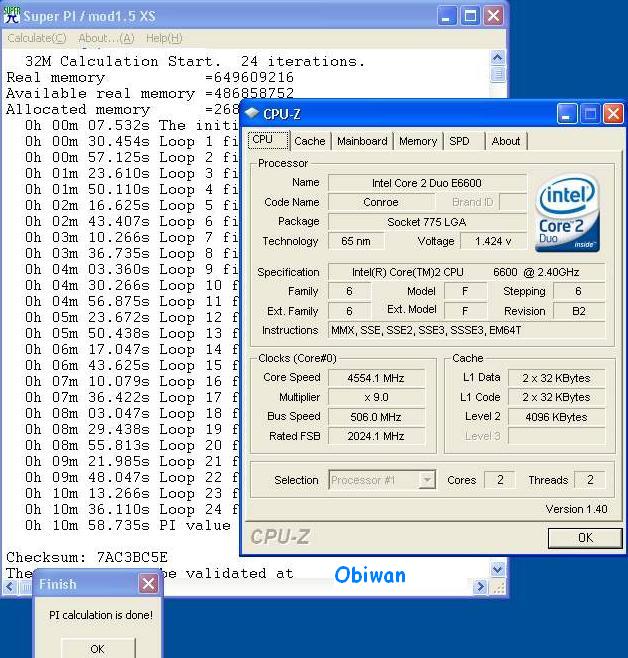Switch to the CPU tab in CPU-Z

click(x=268, y=140)
